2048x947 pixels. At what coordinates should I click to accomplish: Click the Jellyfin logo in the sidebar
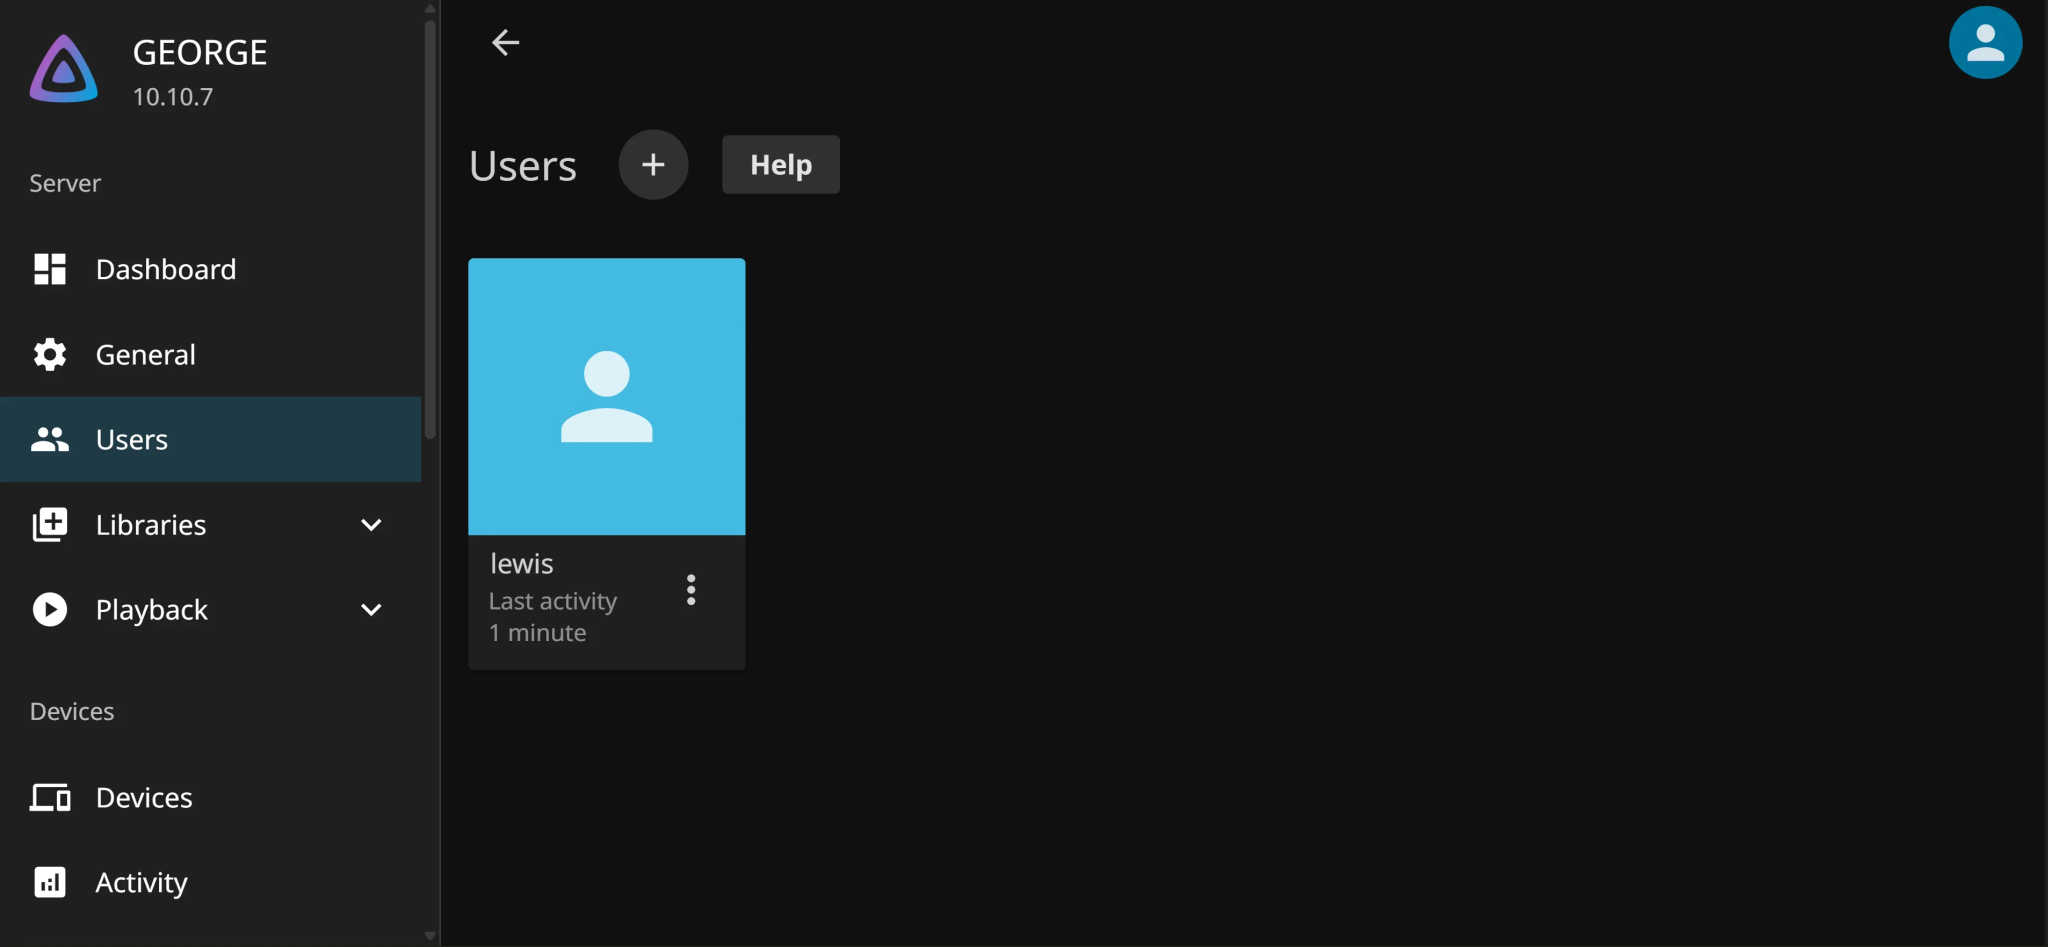click(x=64, y=70)
